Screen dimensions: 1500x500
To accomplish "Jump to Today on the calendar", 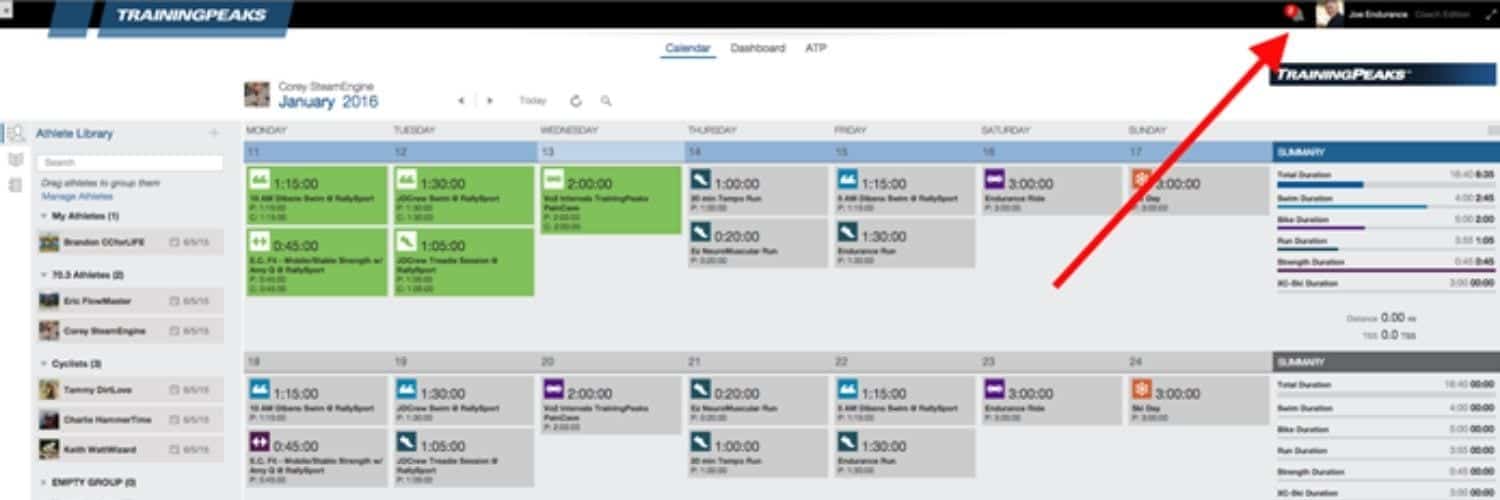I will click(533, 101).
